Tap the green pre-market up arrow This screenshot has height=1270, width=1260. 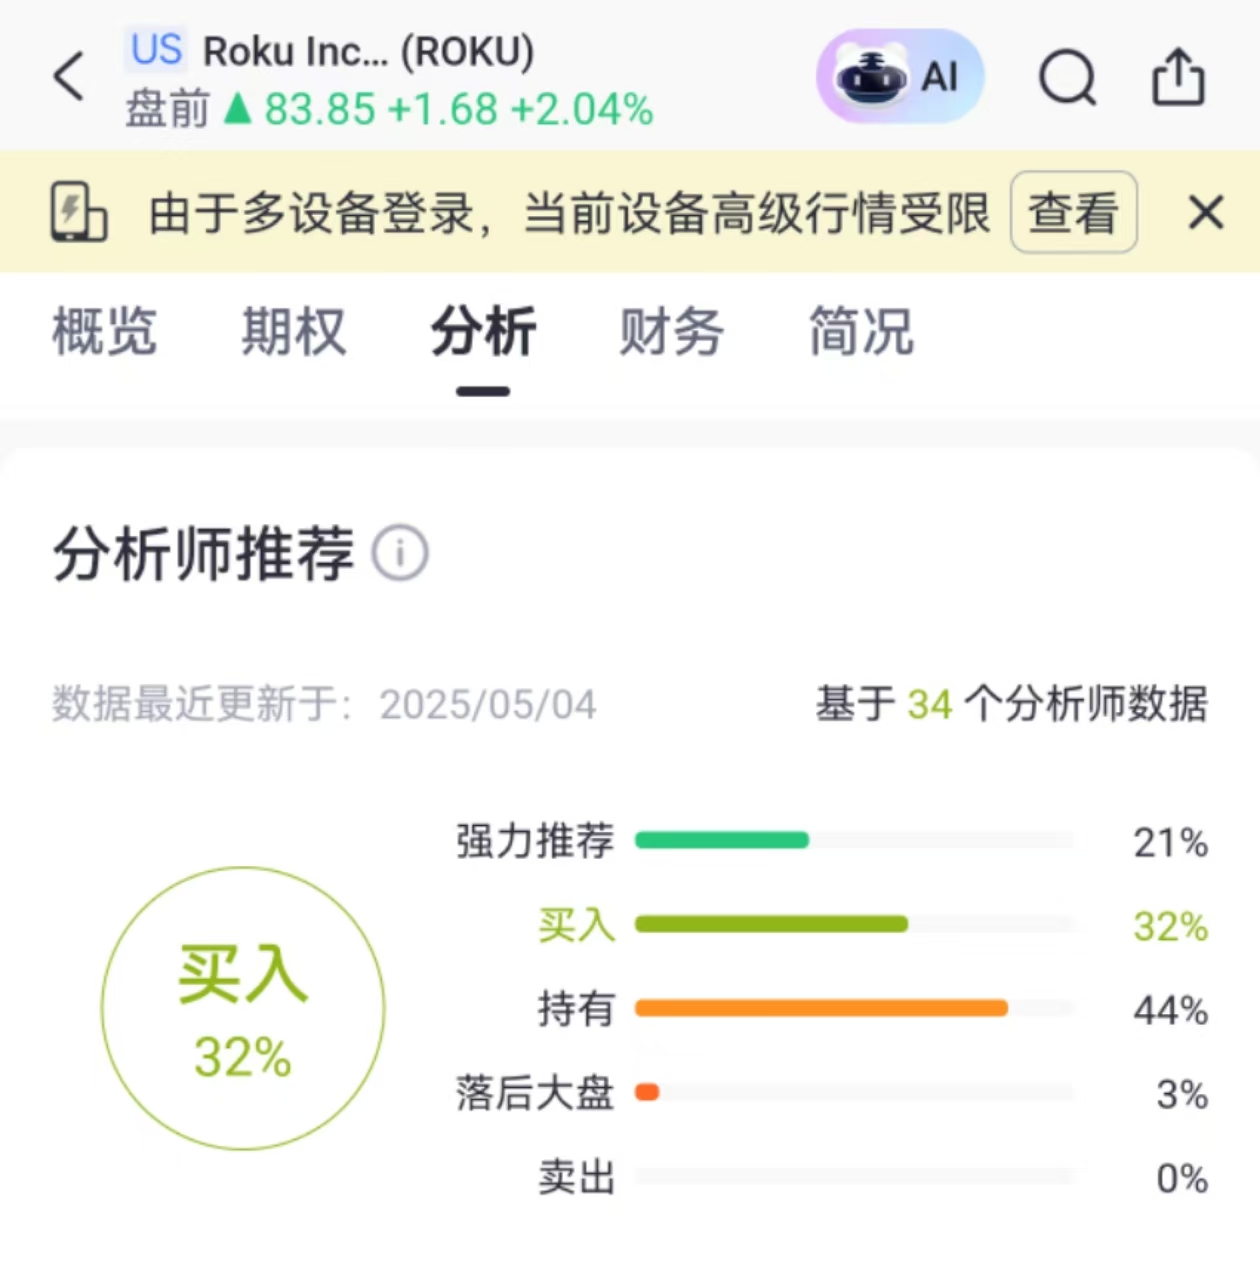(x=237, y=108)
